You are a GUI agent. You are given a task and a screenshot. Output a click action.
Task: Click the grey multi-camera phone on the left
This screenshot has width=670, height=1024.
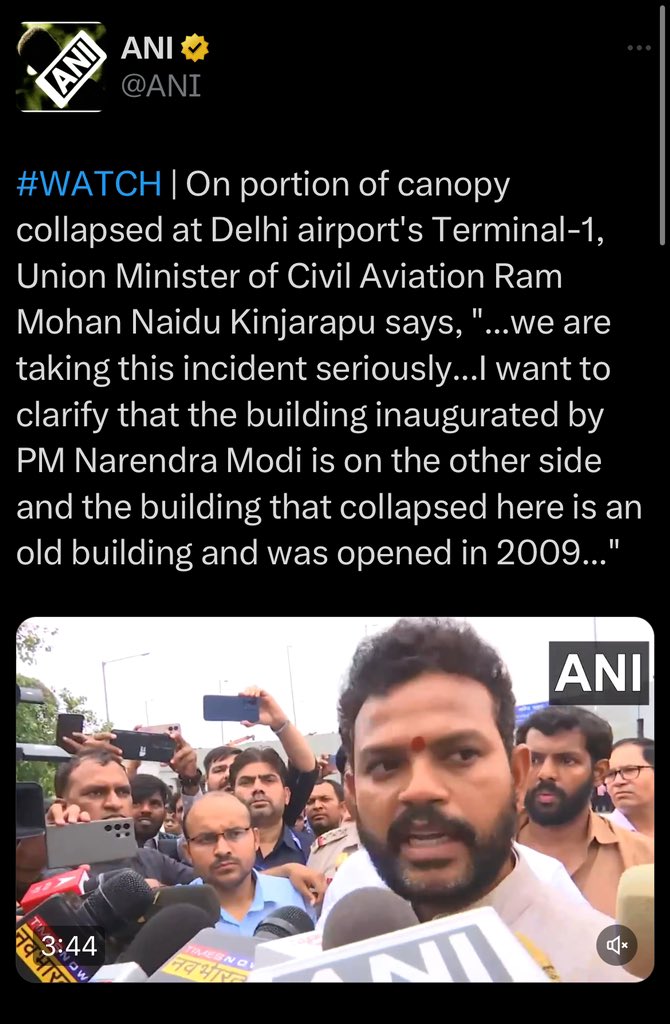tap(91, 842)
